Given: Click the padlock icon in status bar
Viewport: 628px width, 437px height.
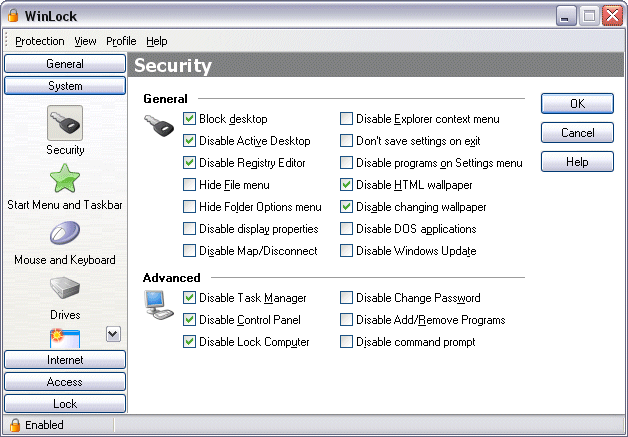Looking at the screenshot, I should coord(15,425).
